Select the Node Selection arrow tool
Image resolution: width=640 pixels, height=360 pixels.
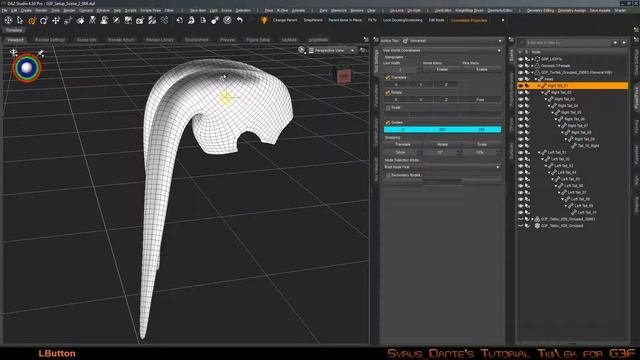pos(20,20)
